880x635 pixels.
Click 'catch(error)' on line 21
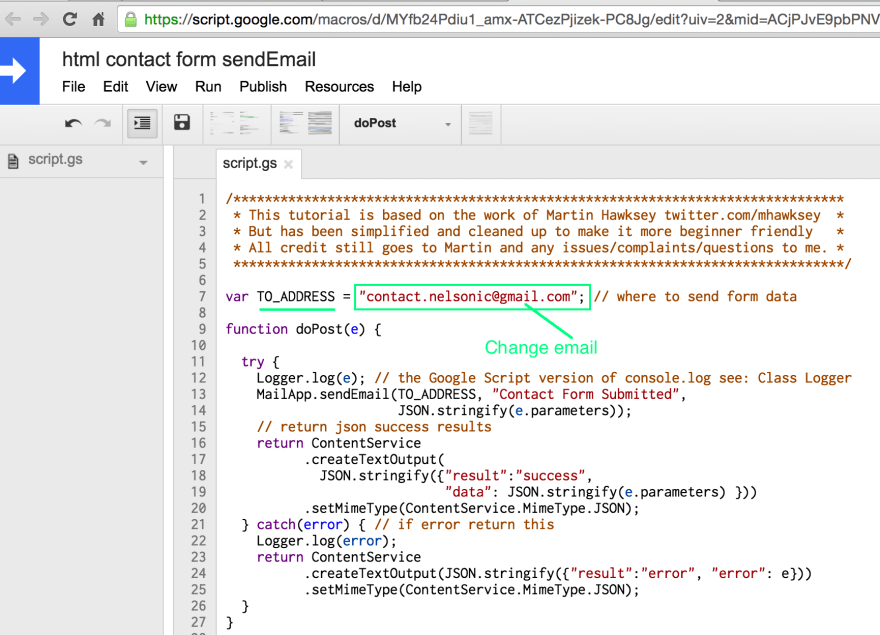point(303,524)
